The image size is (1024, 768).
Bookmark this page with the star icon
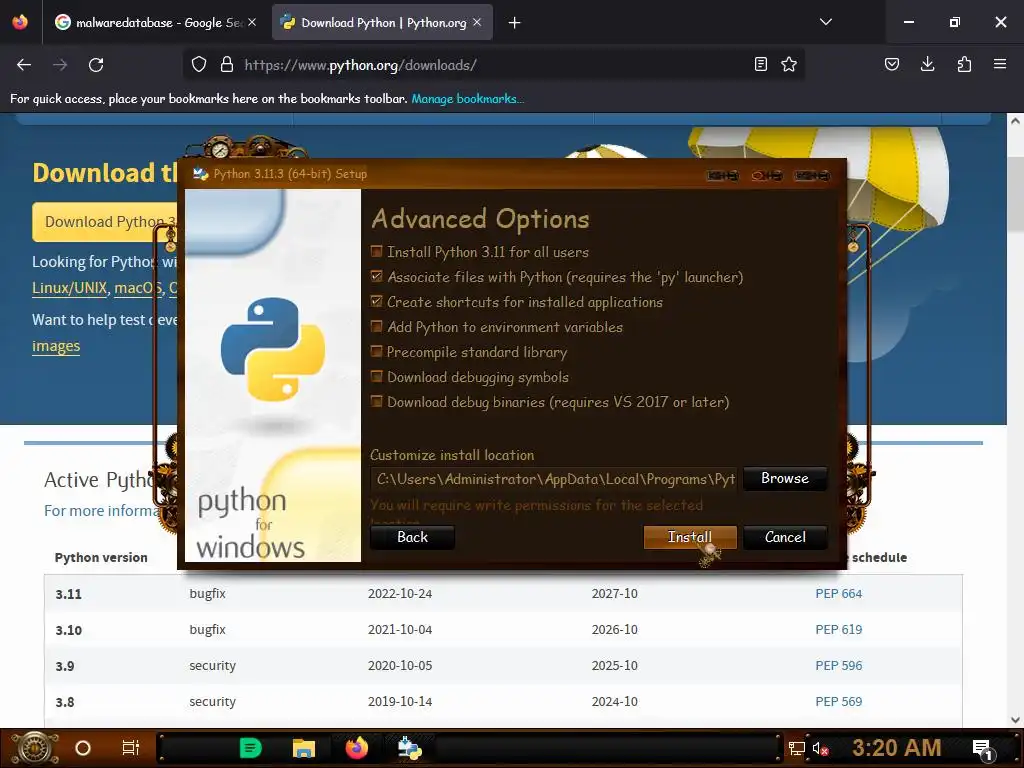[x=789, y=64]
